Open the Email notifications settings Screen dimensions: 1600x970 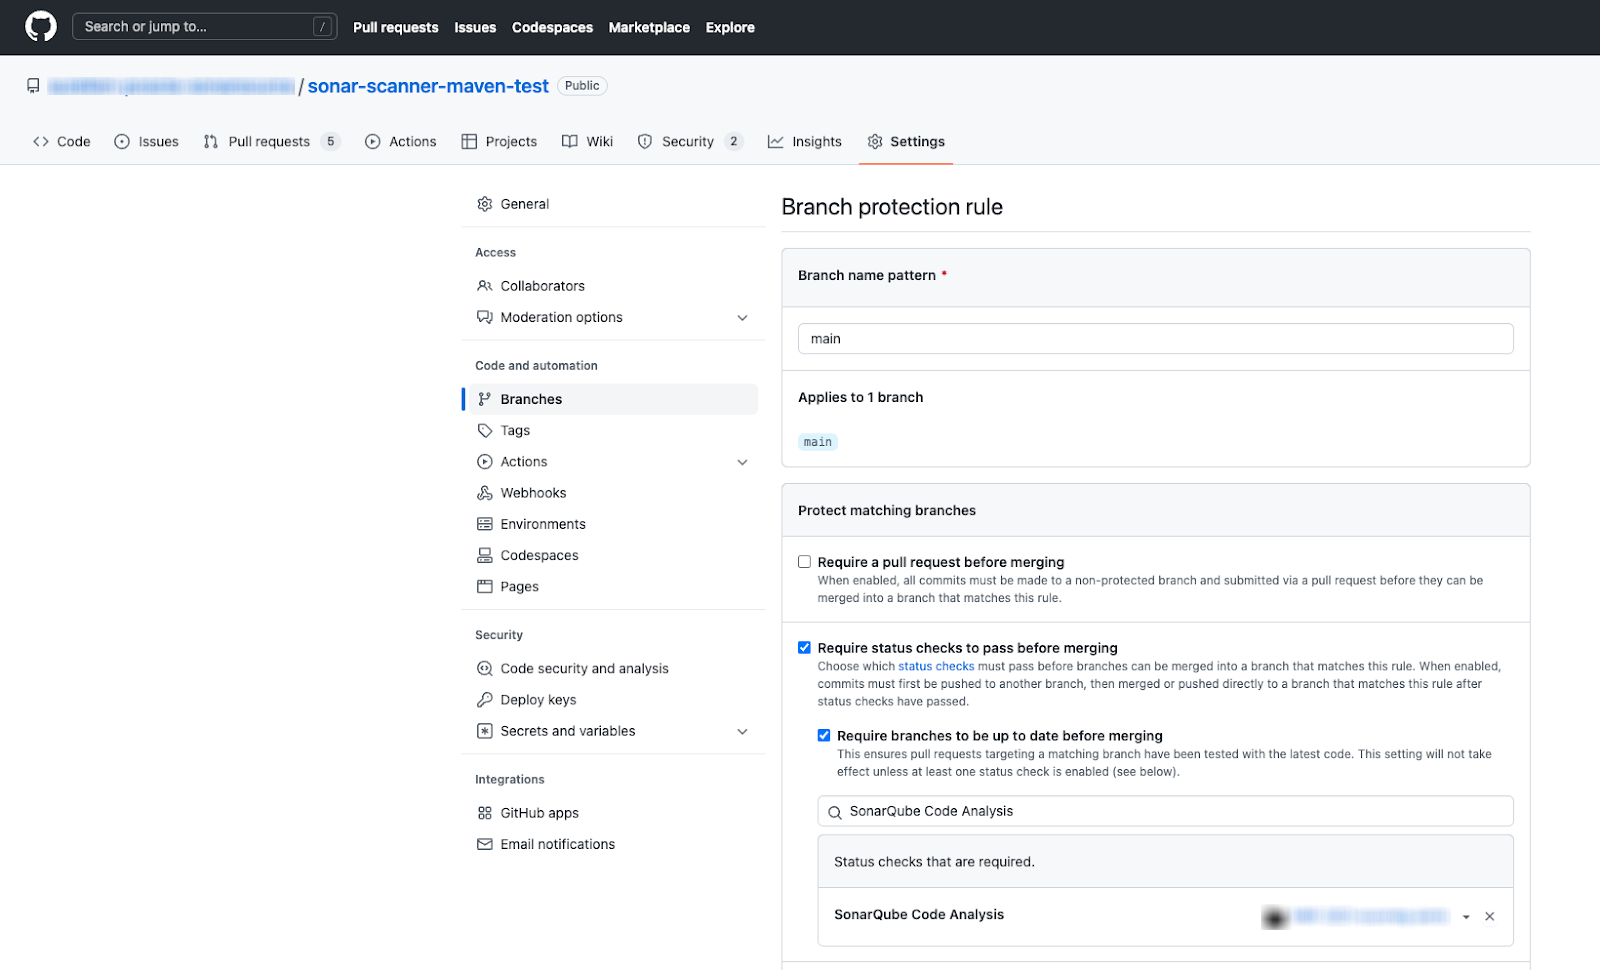557,843
